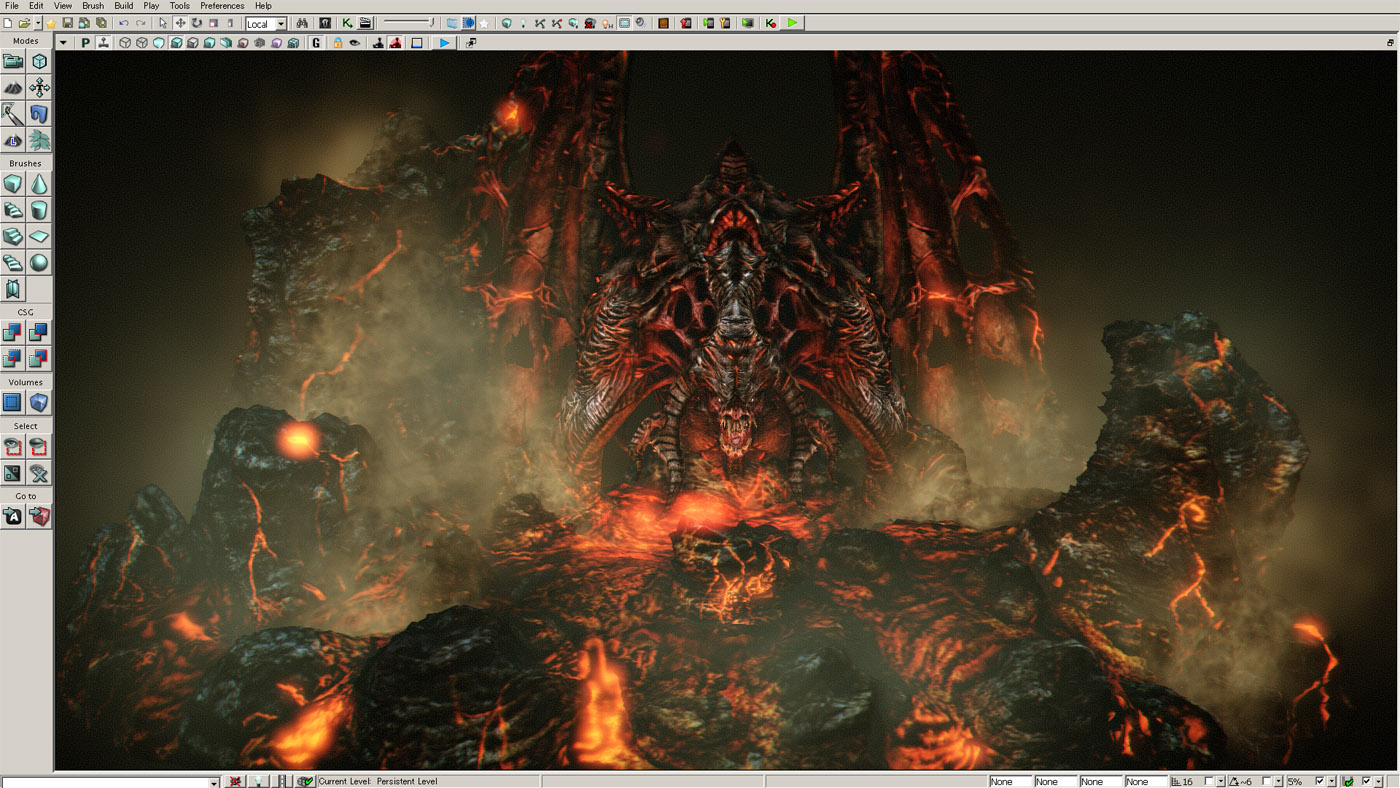1400x788 pixels.
Task: Start Play In Editor green arrow
Action: [x=792, y=23]
